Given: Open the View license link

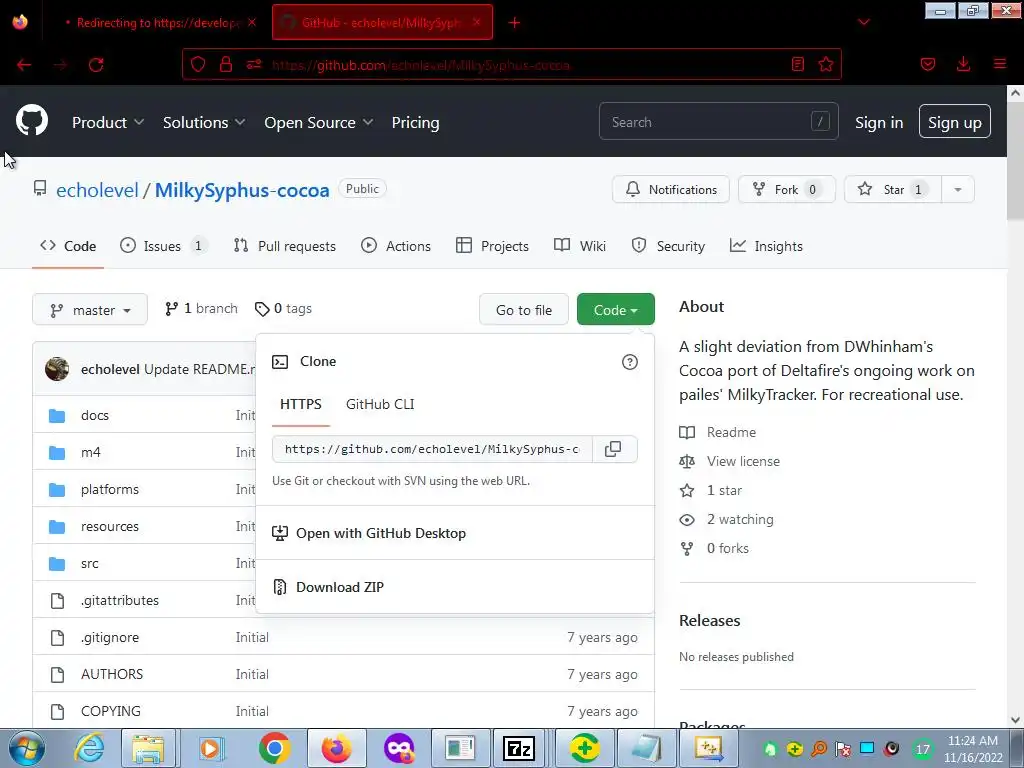Looking at the screenshot, I should [729, 461].
